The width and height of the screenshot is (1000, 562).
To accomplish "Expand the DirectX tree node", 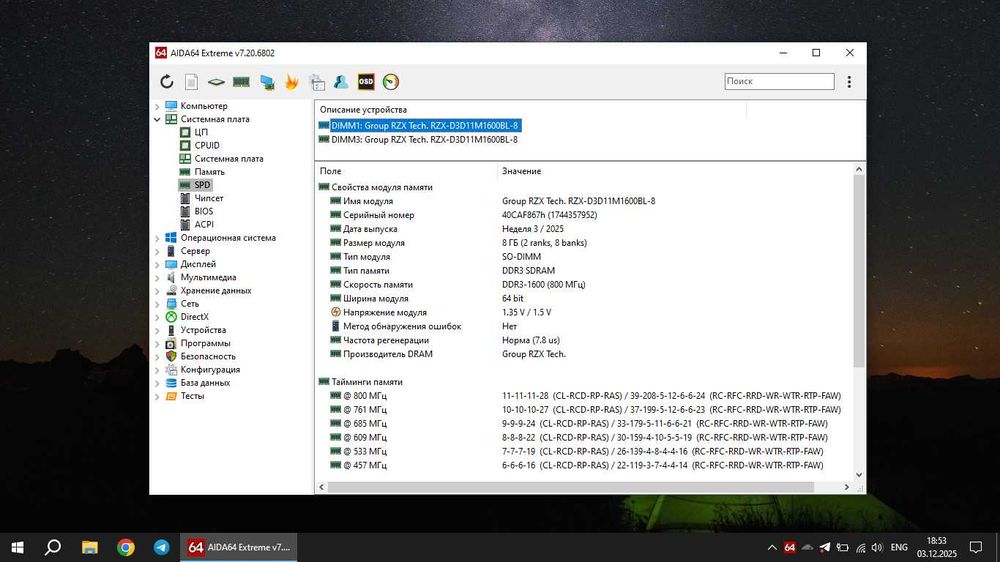I will (x=158, y=317).
